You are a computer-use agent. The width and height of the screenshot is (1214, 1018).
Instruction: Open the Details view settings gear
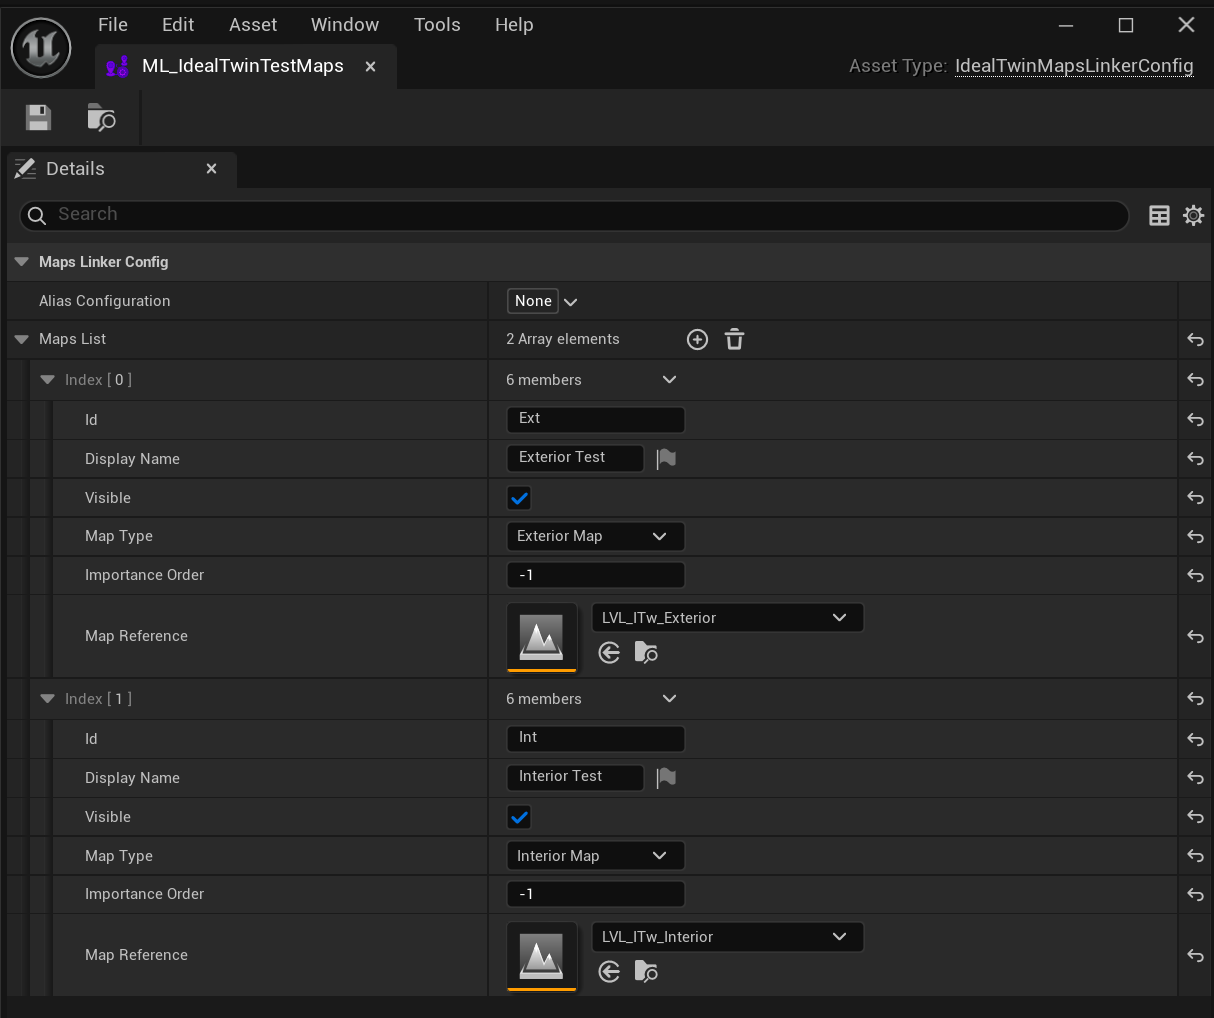tap(1193, 215)
